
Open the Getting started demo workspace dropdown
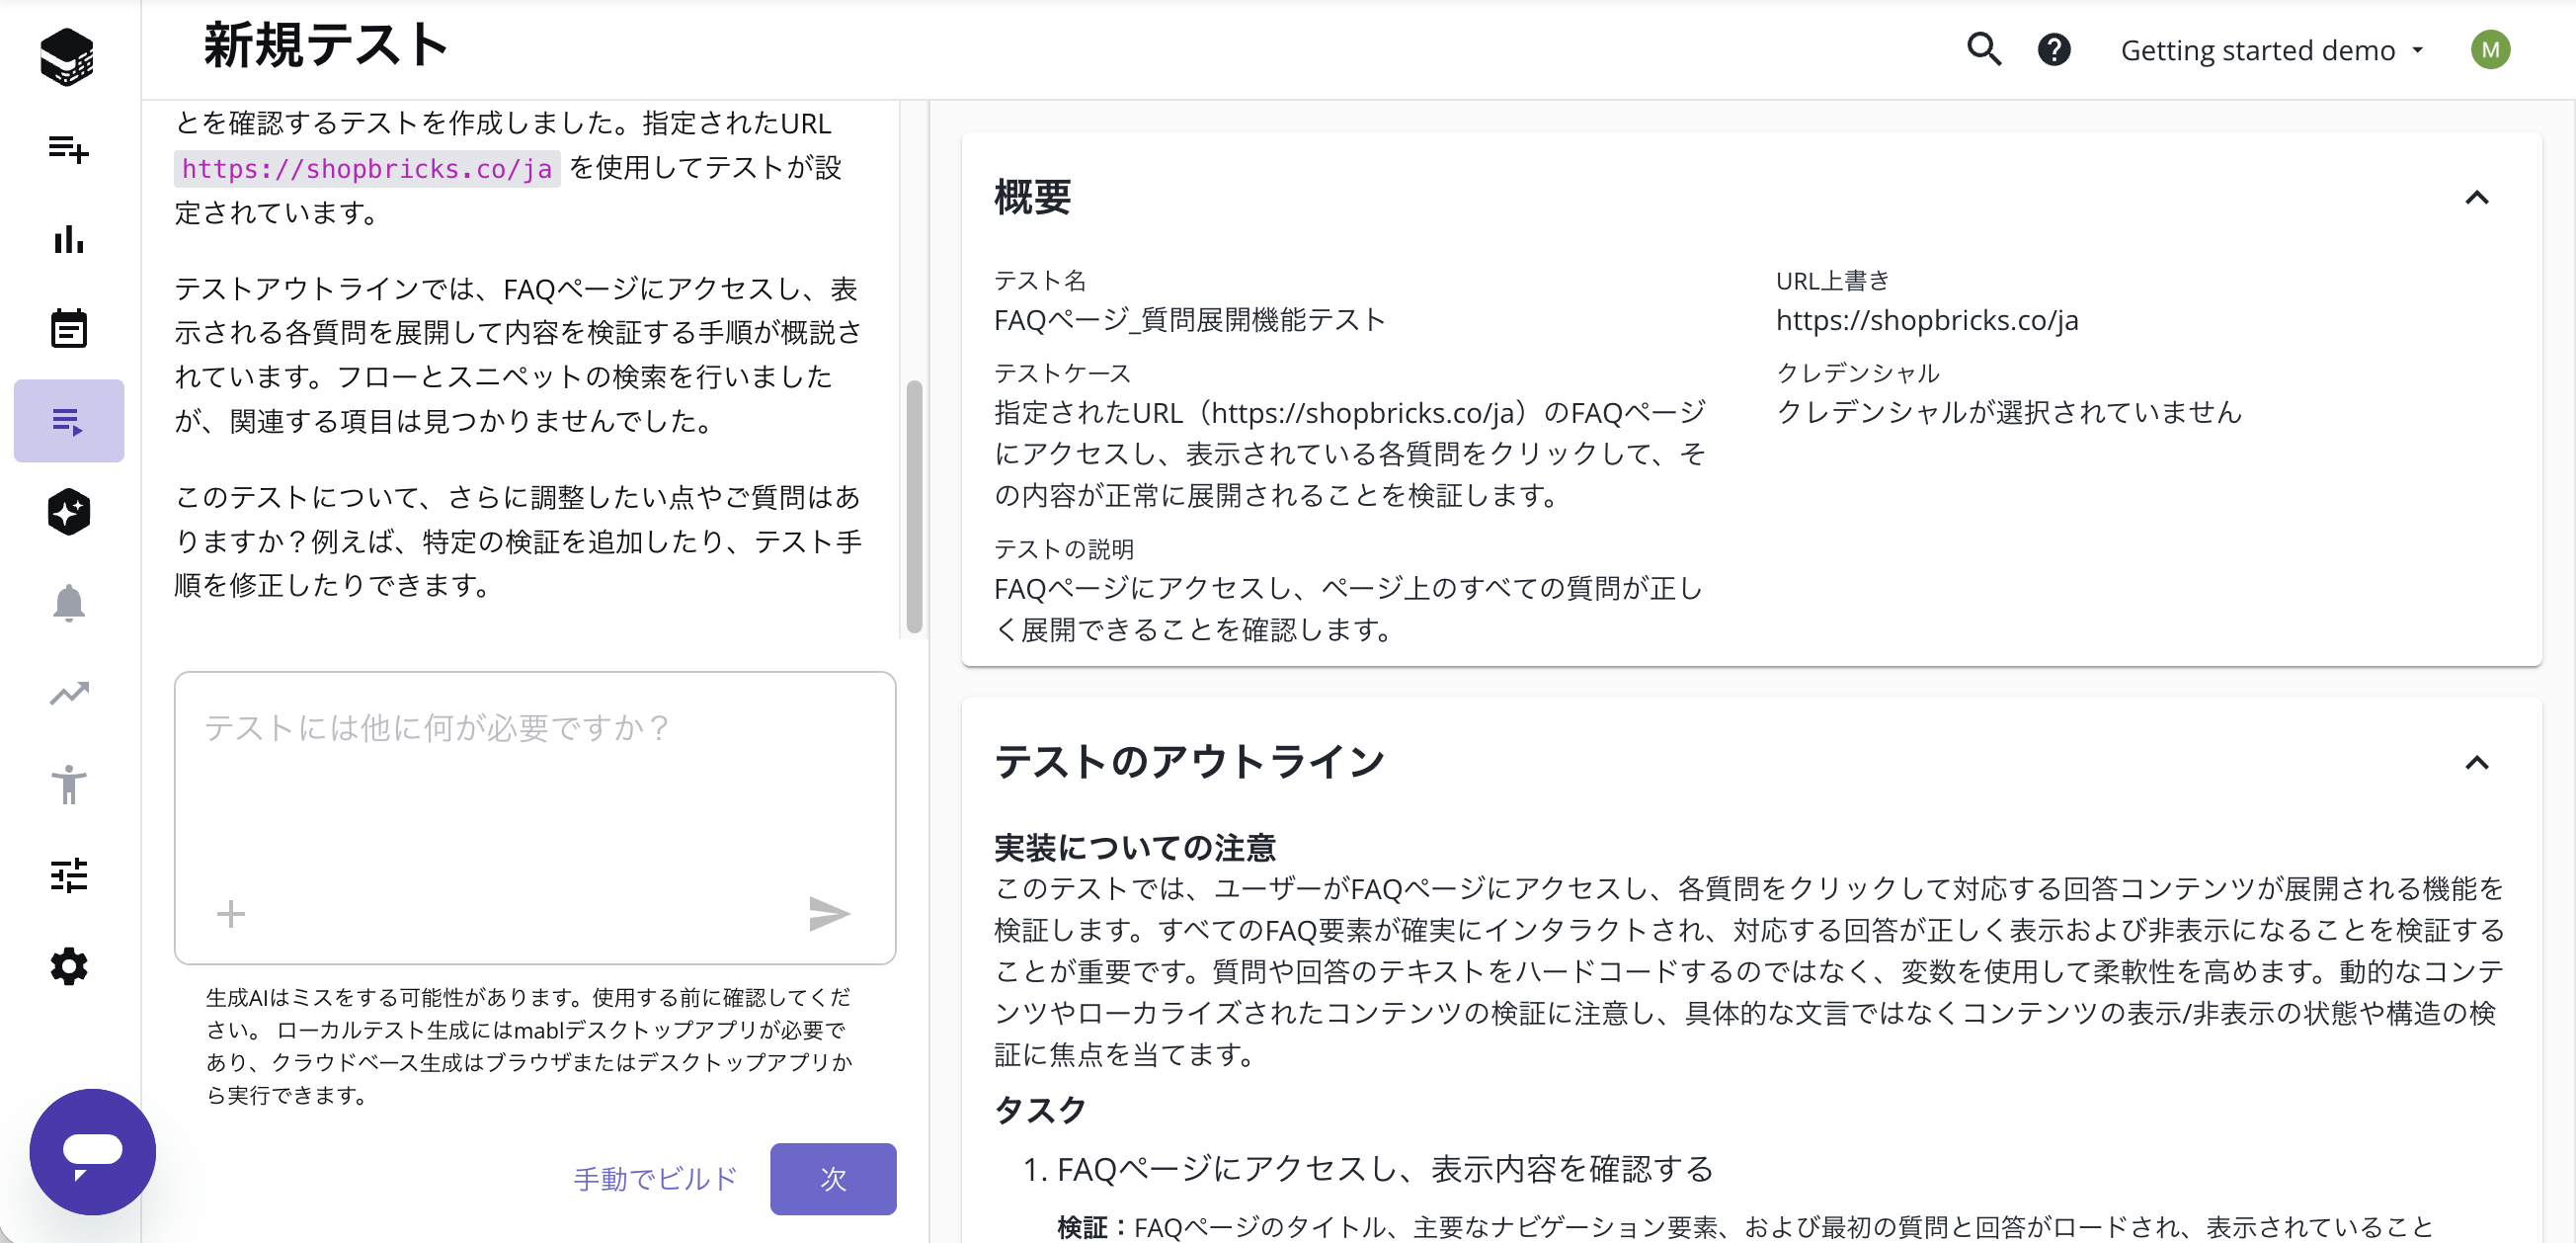tap(2271, 50)
